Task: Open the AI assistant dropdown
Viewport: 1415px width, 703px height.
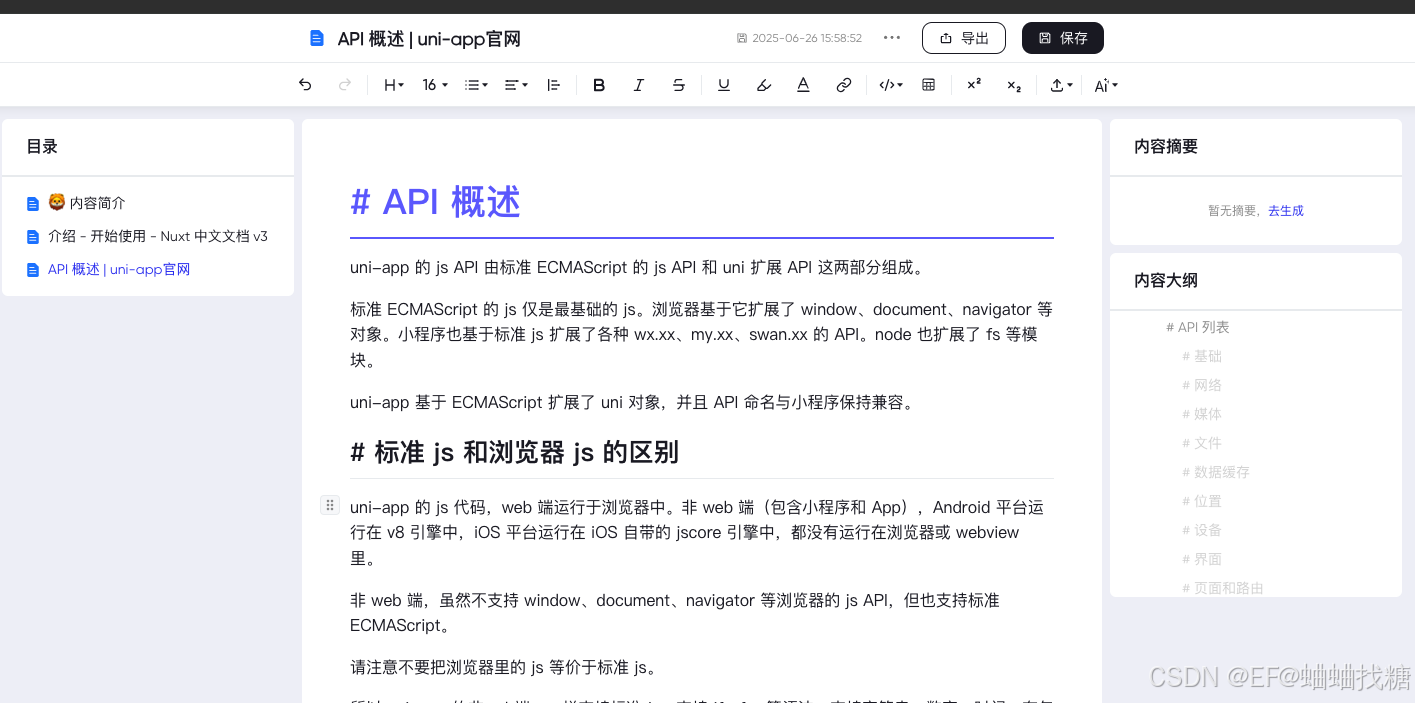Action: click(x=1105, y=85)
